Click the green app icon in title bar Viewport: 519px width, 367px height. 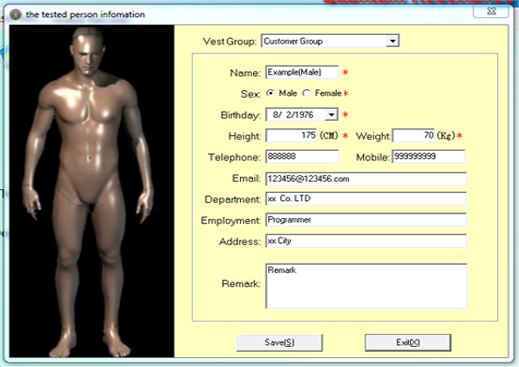(x=15, y=15)
